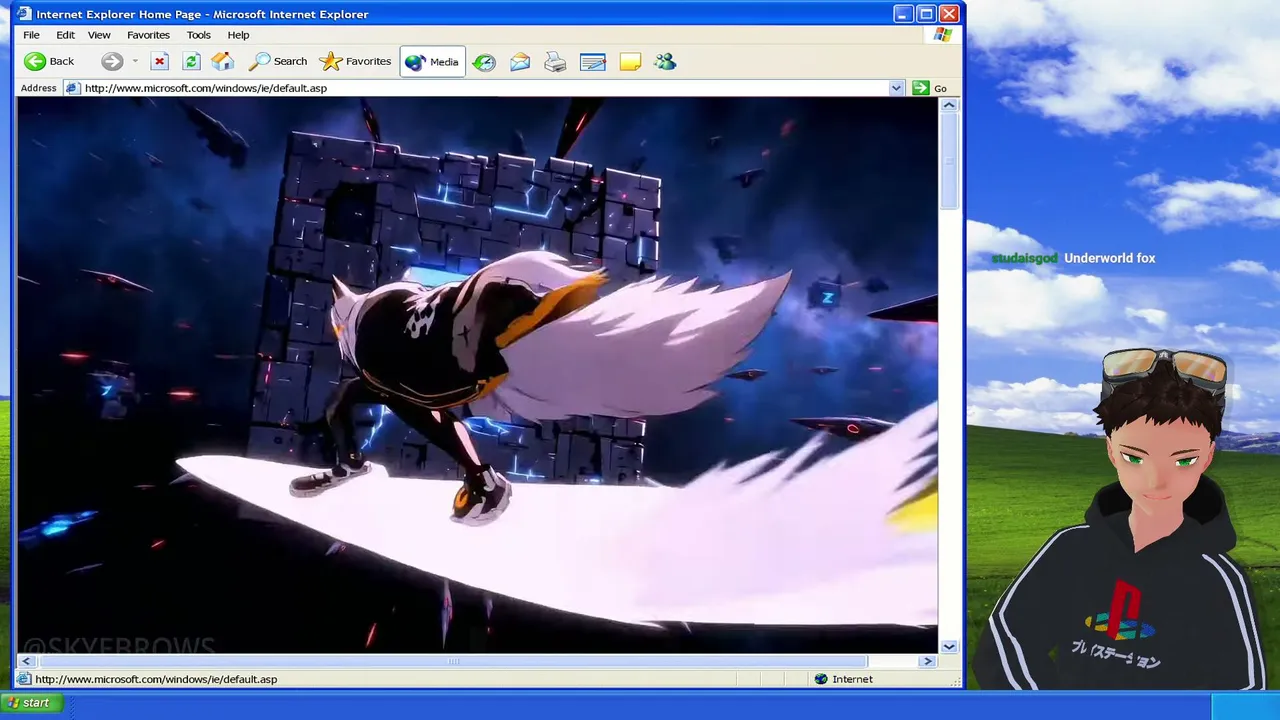The image size is (1280, 720).
Task: Close the Internet Explorer window
Action: tap(949, 14)
